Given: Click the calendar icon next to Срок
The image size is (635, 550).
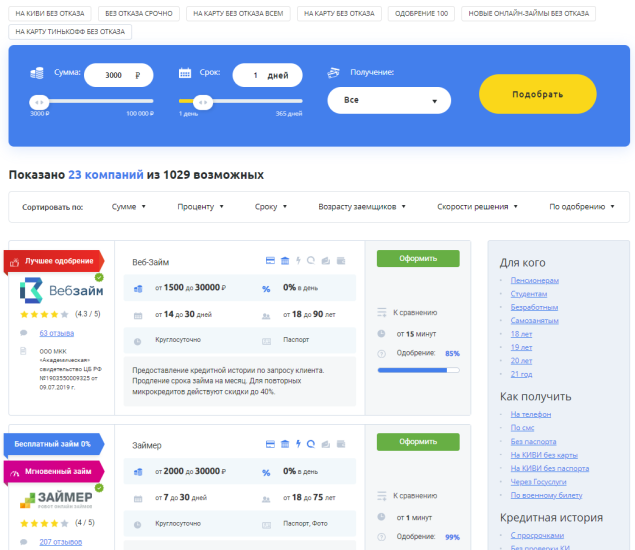Looking at the screenshot, I should tap(185, 73).
